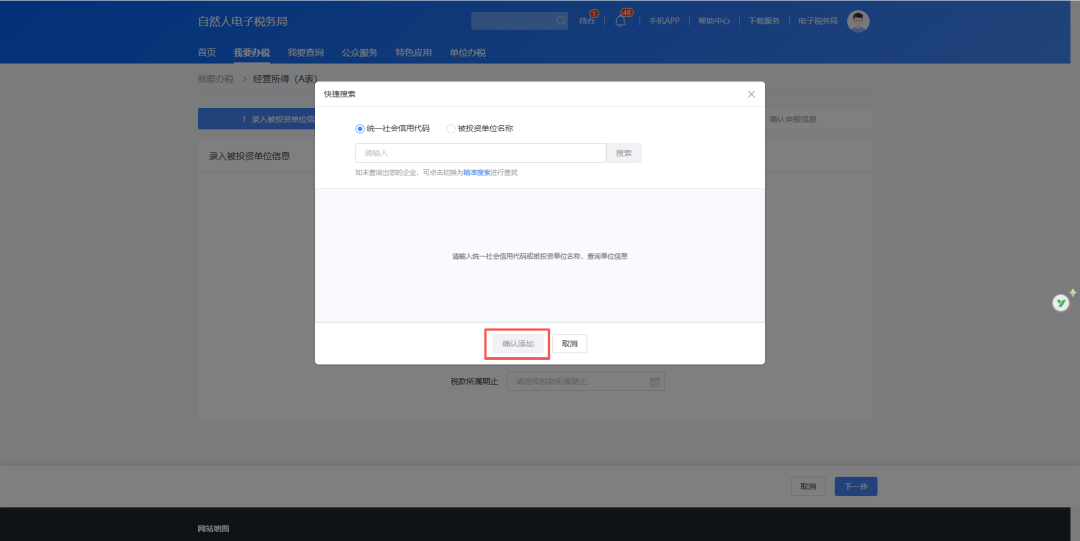The image size is (1080, 541).
Task: Select 统一社会信用代码 radio option
Action: 361,128
